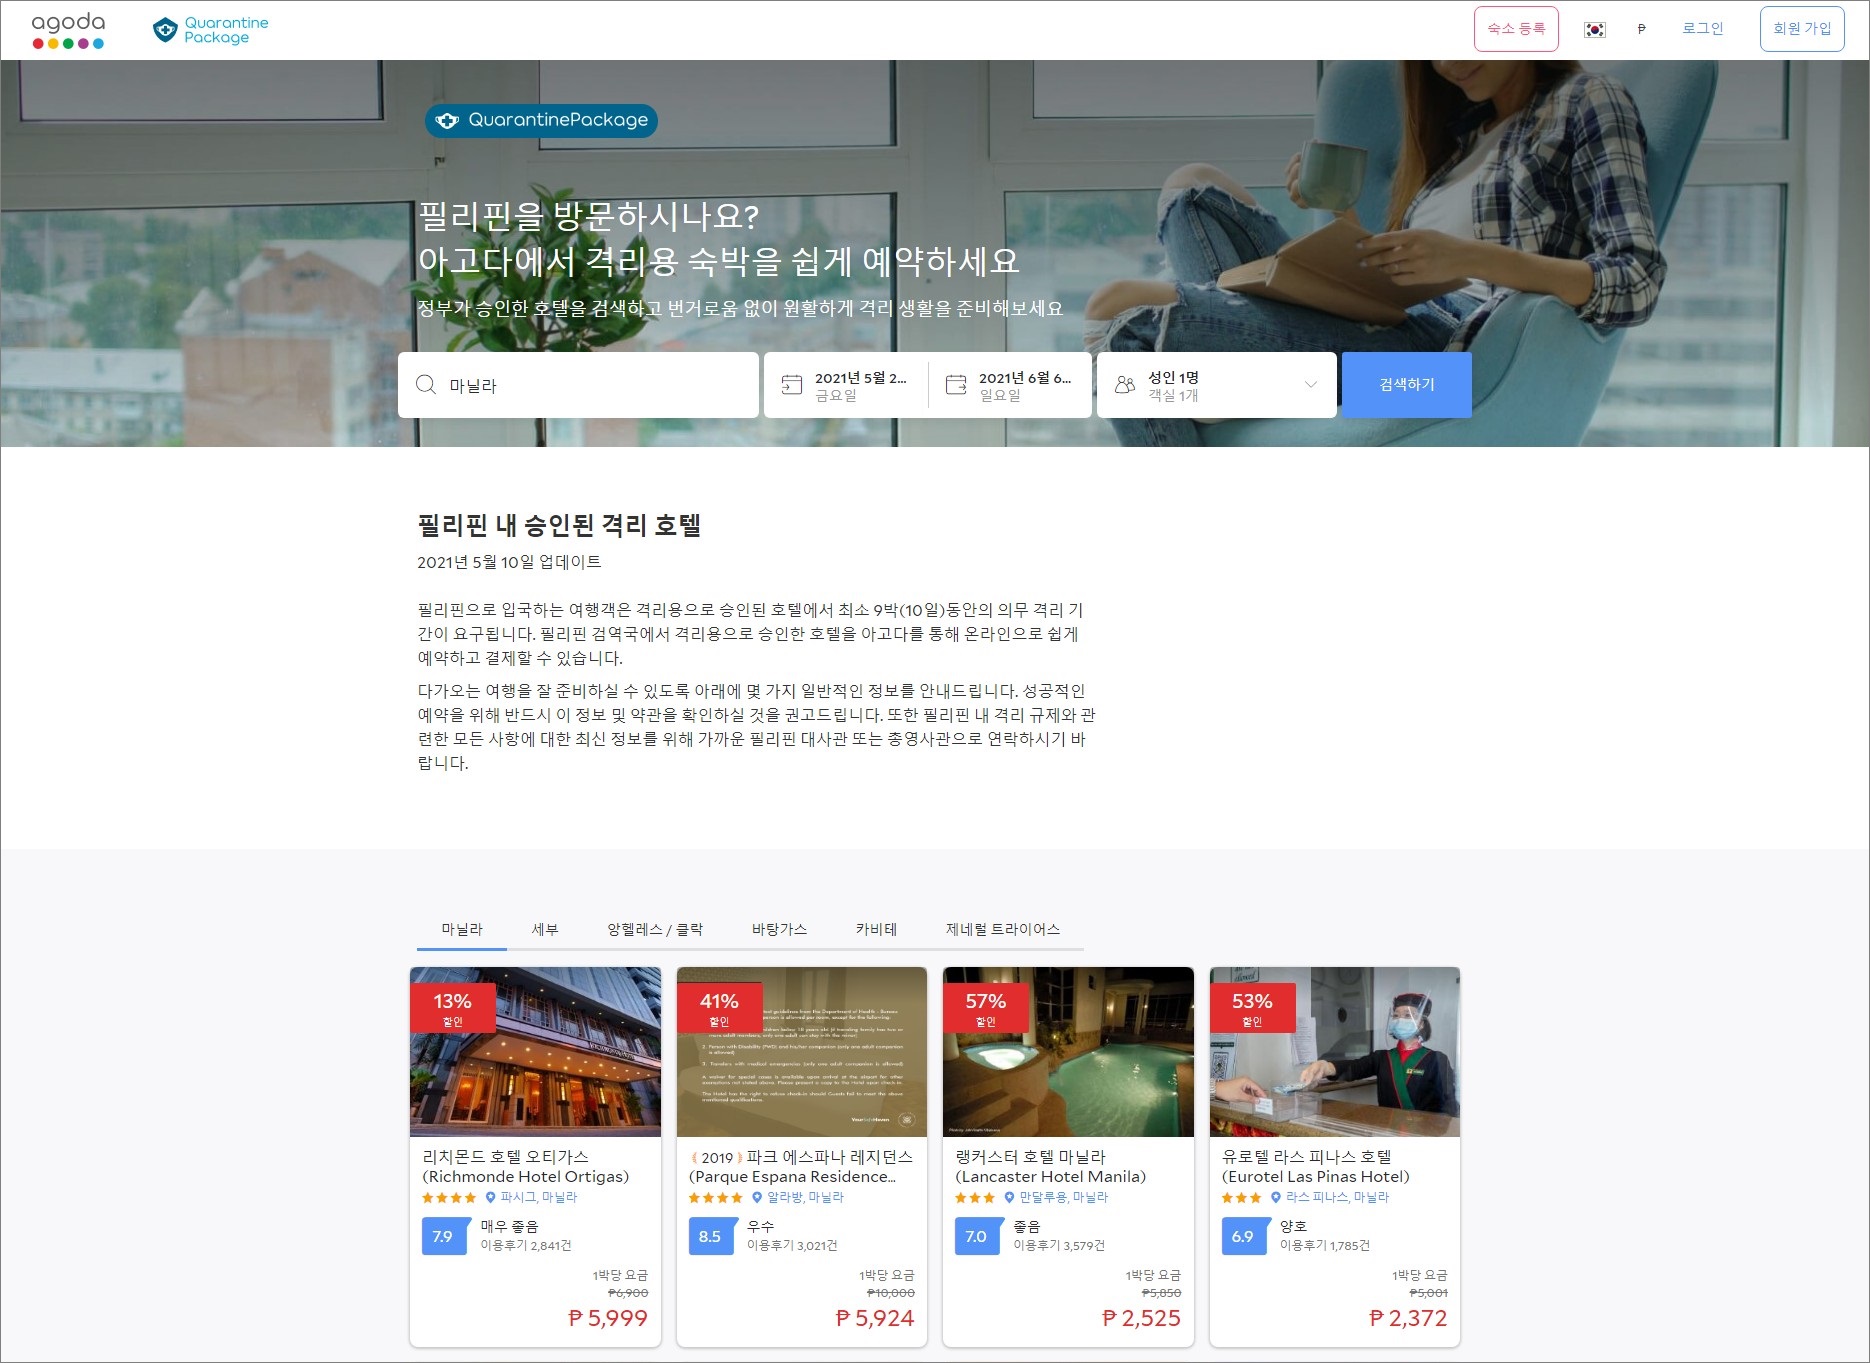Image resolution: width=1870 pixels, height=1363 pixels.
Task: Click 이용후기 3,579건 review count
Action: [x=1059, y=1246]
